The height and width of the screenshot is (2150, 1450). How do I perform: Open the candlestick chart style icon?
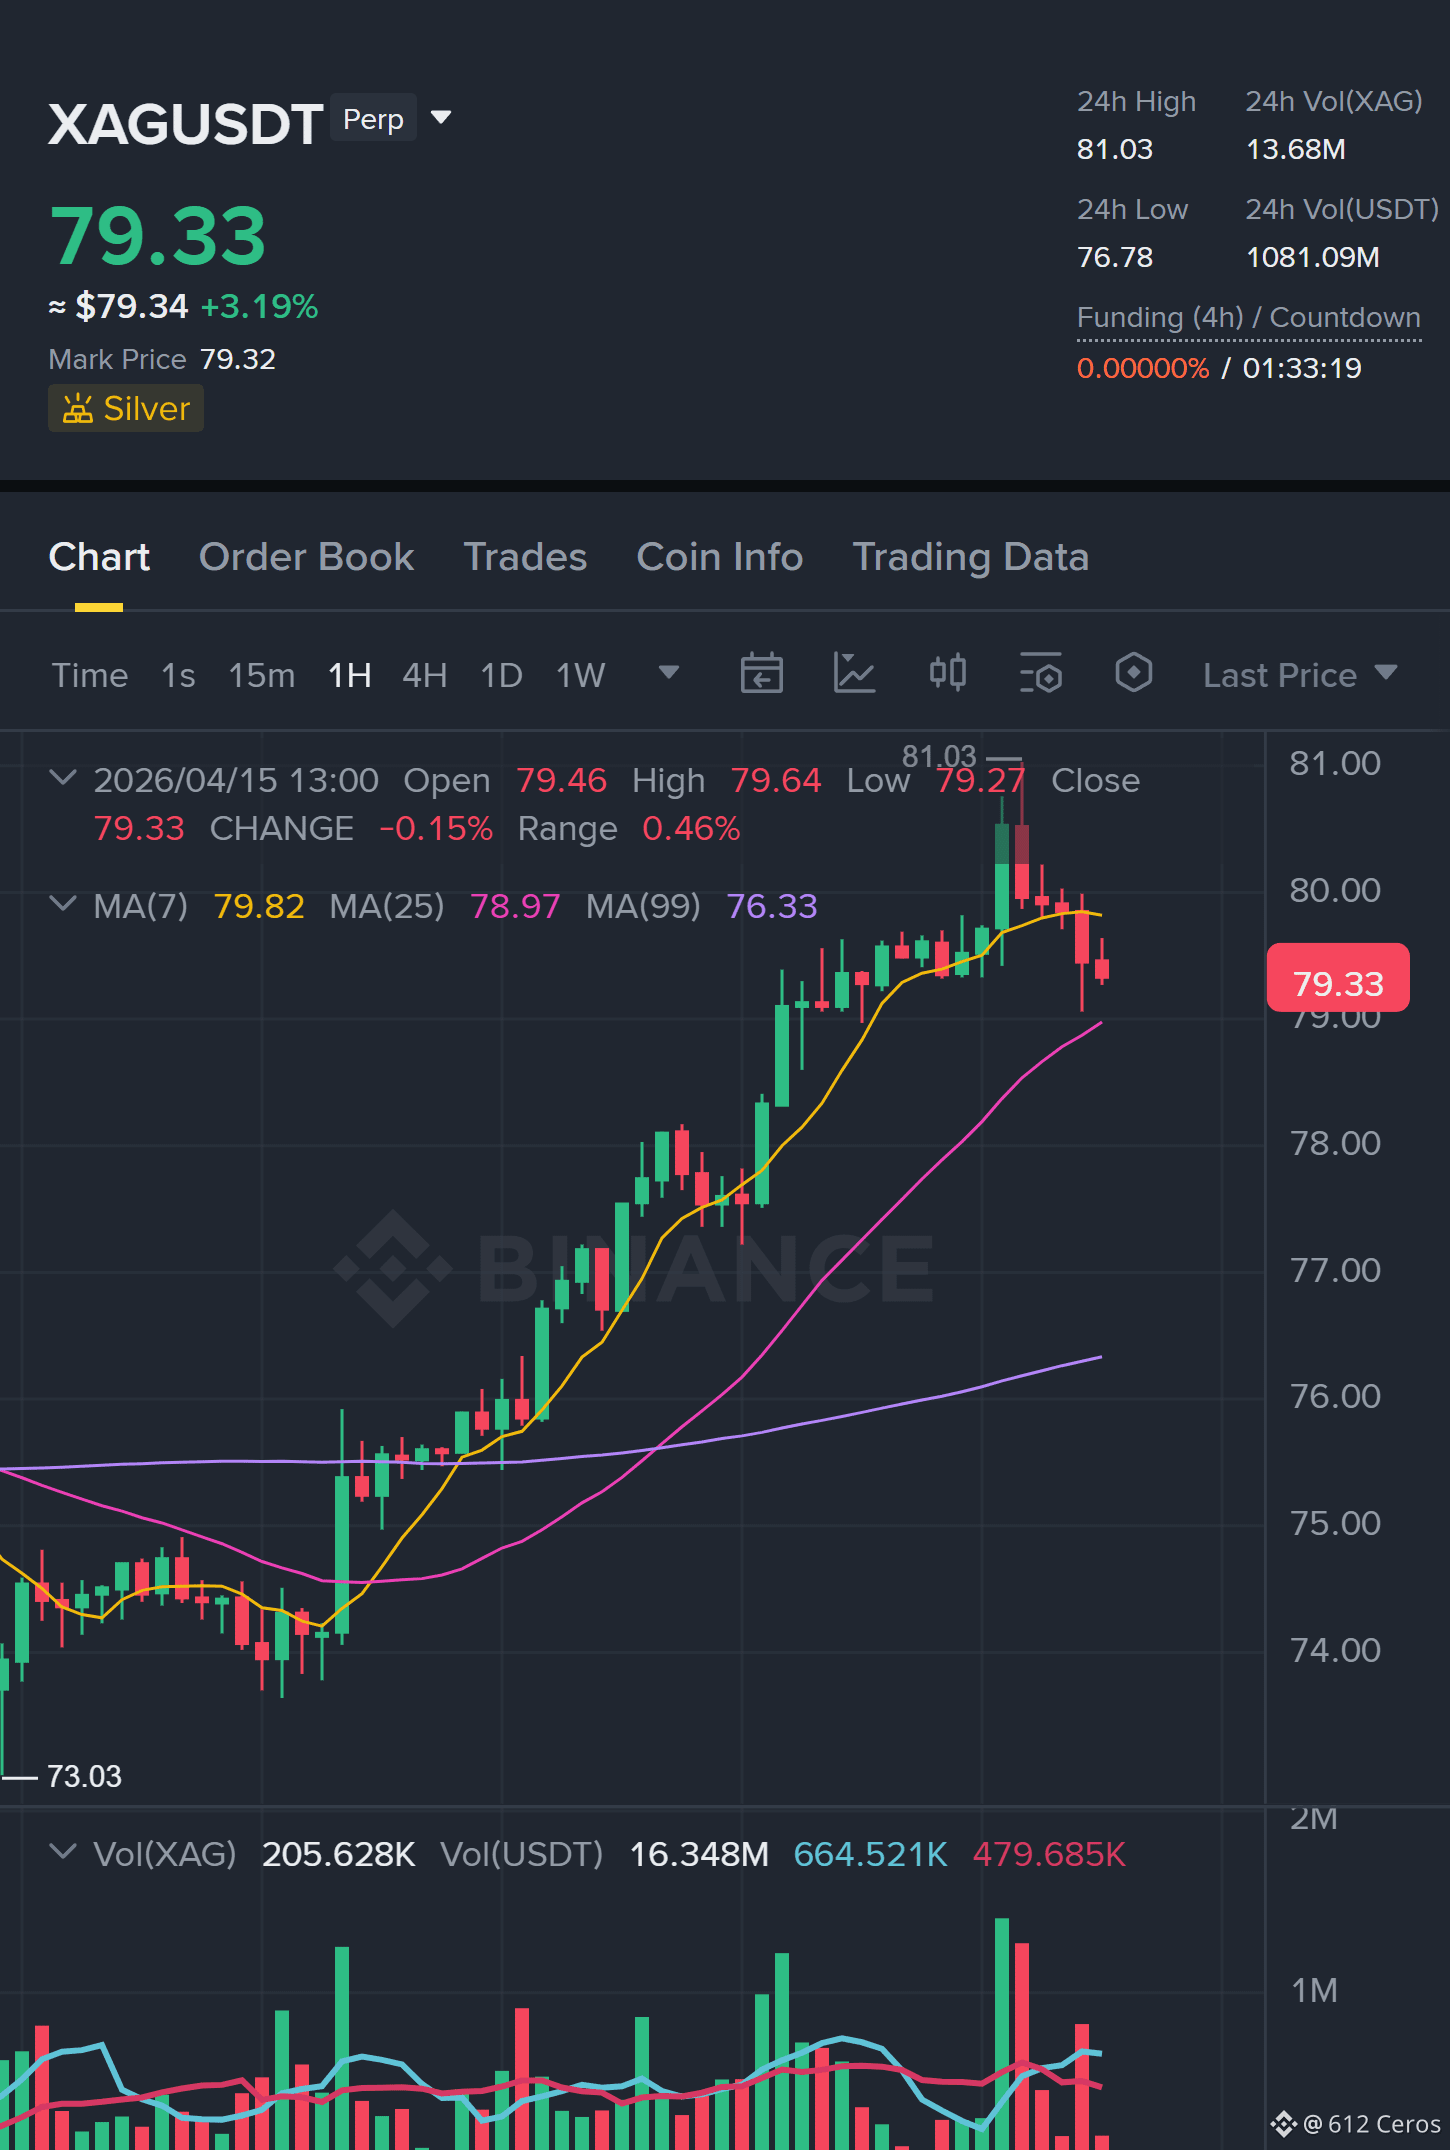click(x=947, y=672)
